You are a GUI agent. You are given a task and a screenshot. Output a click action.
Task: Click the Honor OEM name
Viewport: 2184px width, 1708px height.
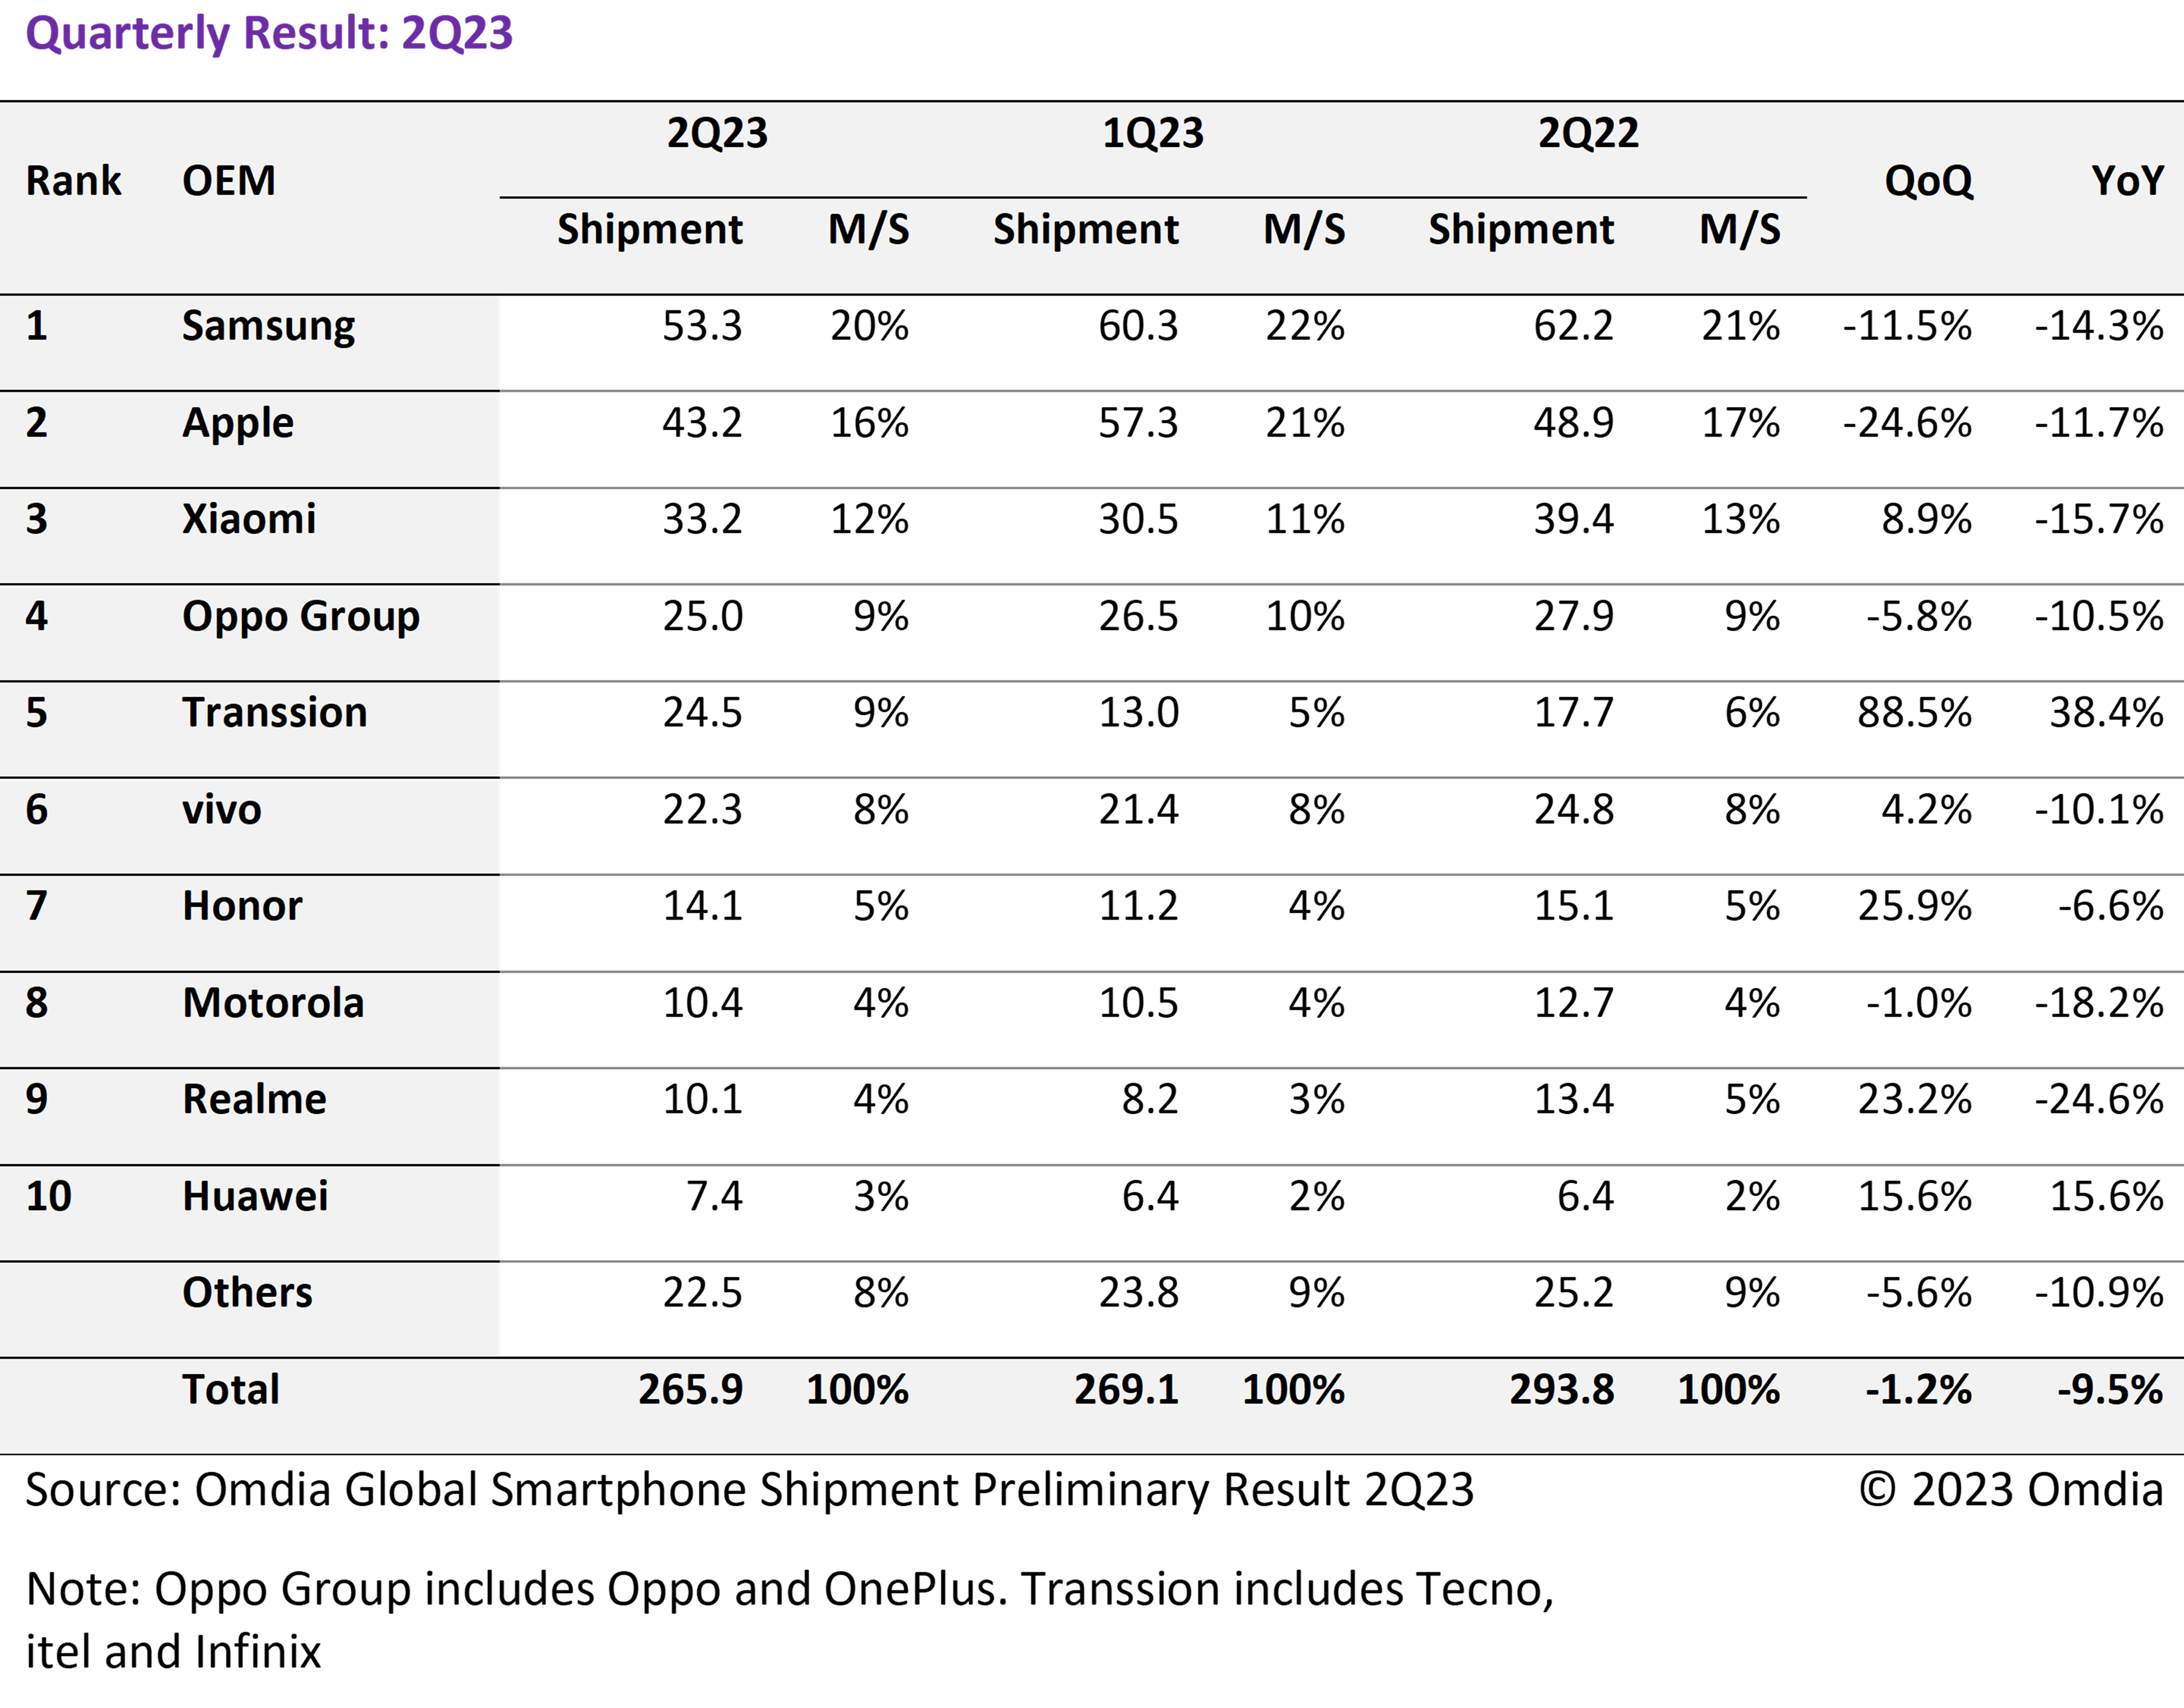coord(242,906)
